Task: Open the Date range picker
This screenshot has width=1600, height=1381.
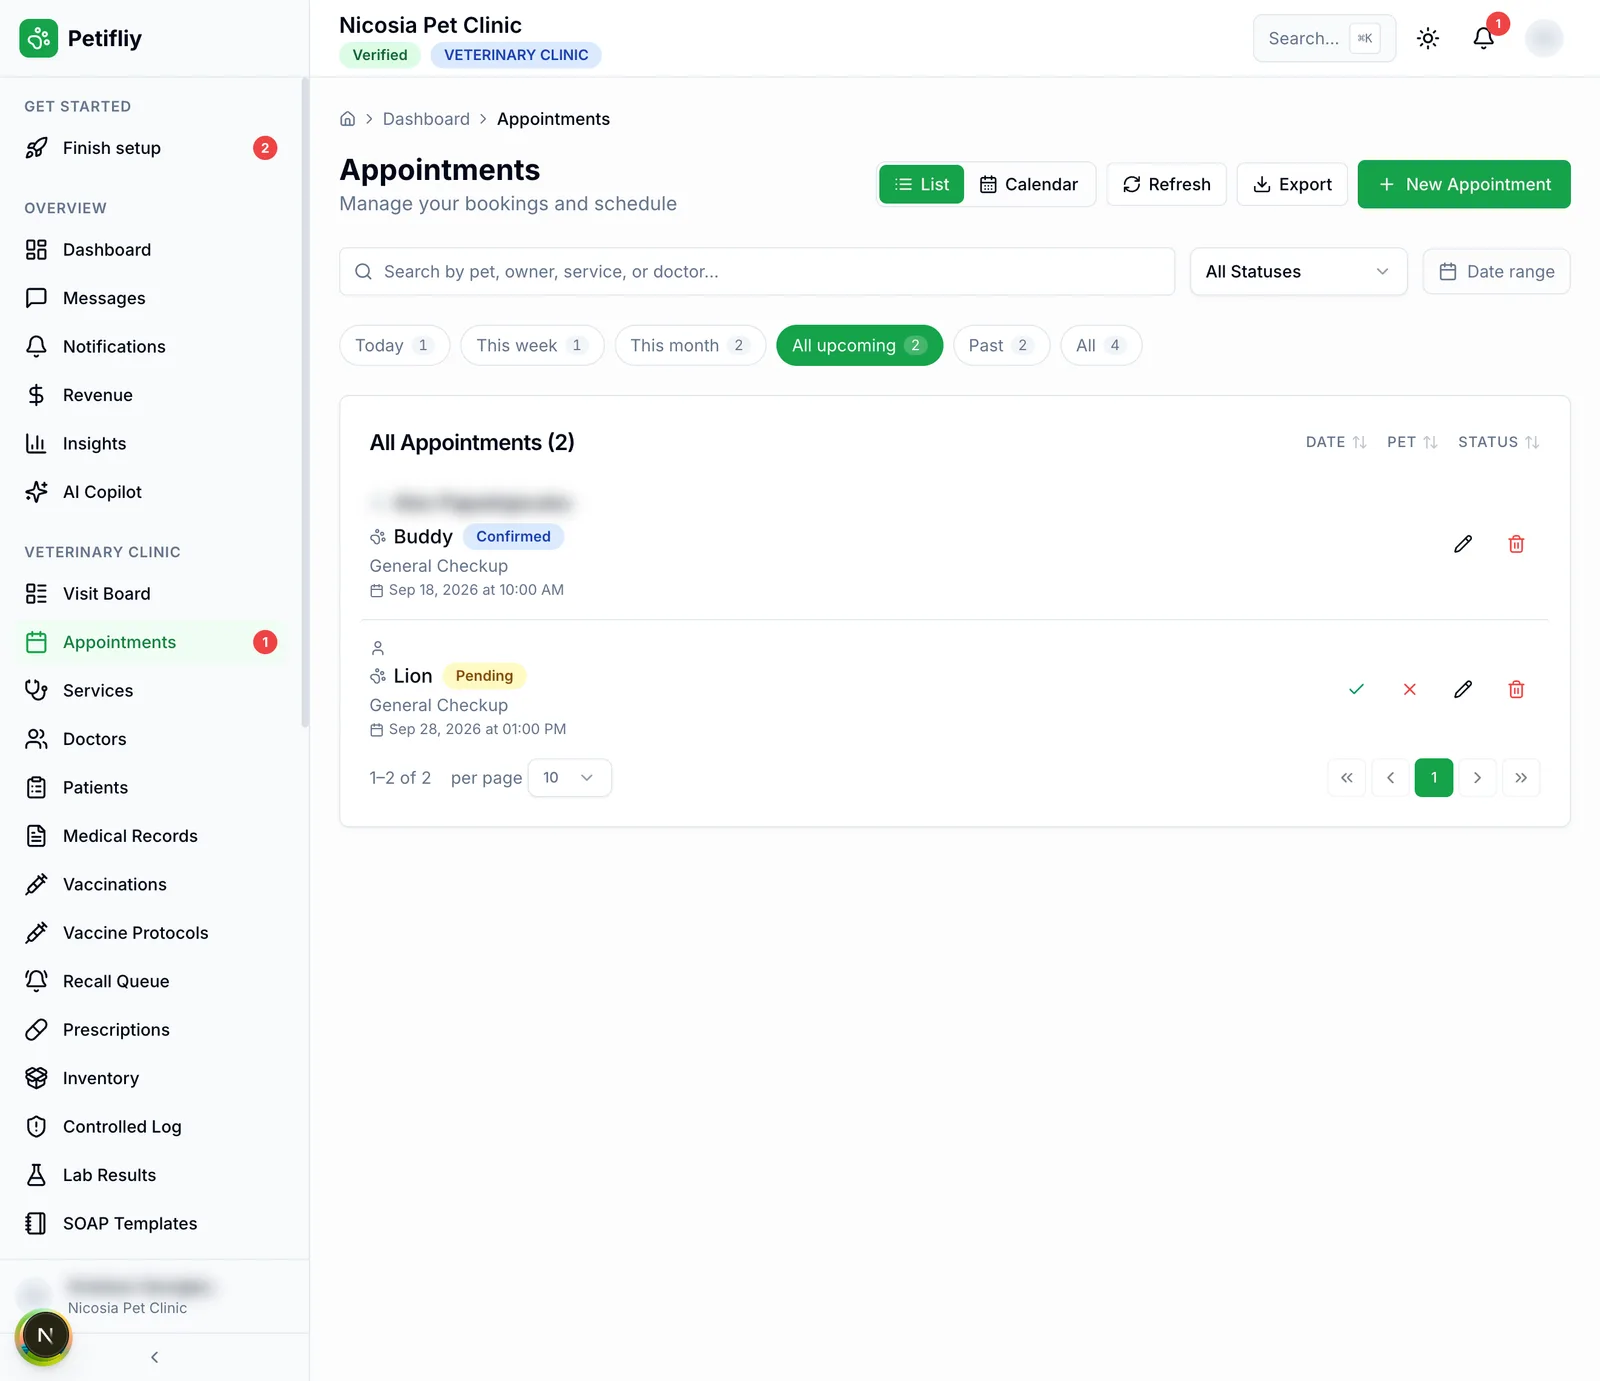Action: (x=1496, y=272)
